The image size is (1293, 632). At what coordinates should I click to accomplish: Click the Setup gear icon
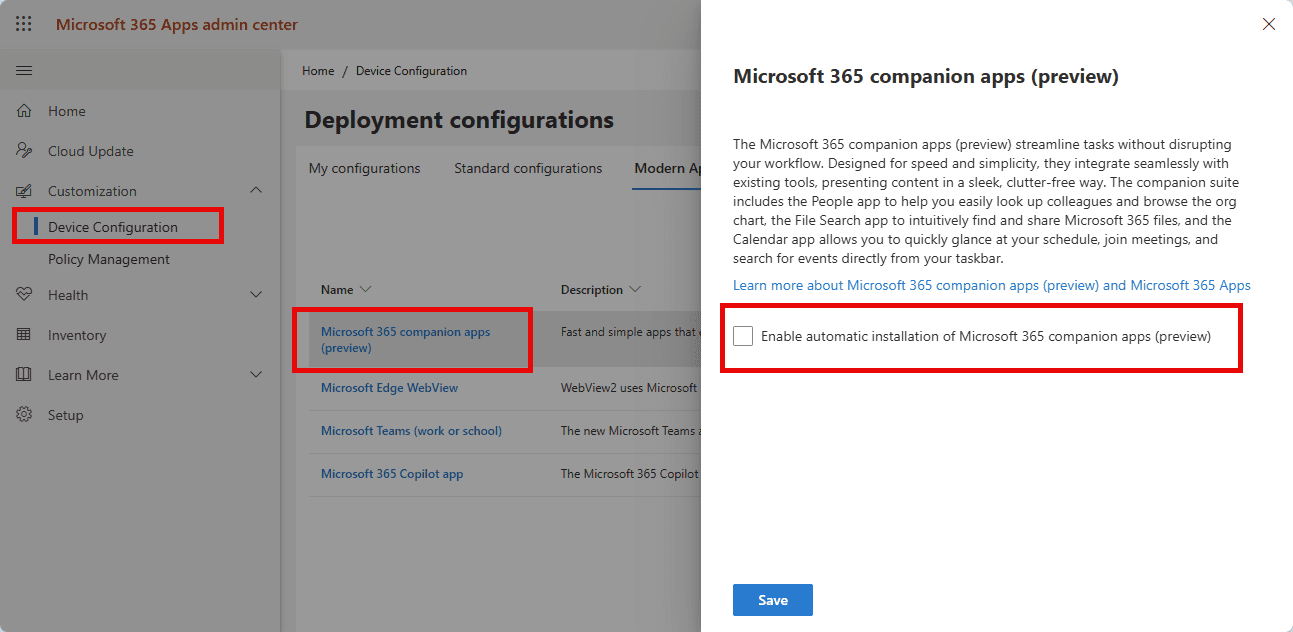click(x=25, y=415)
